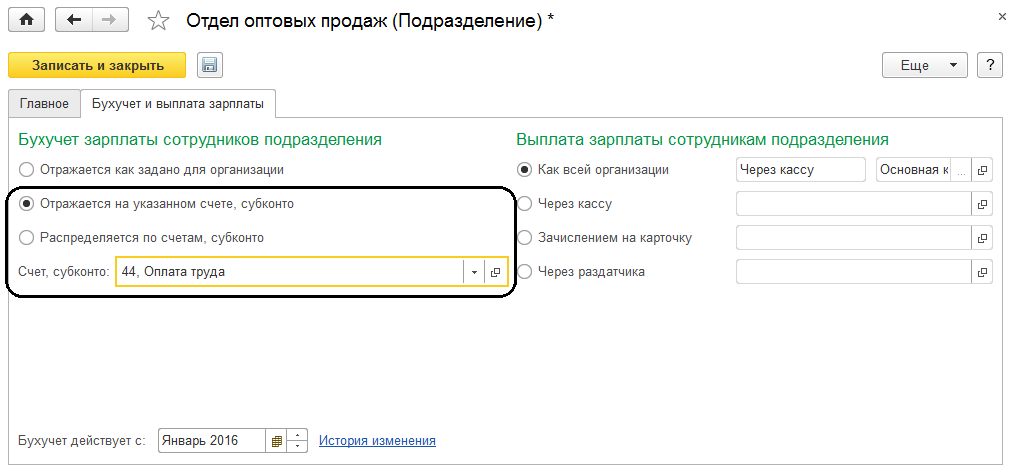Click the Зачислением на карточку input field
The image size is (1016, 470).
853,238
